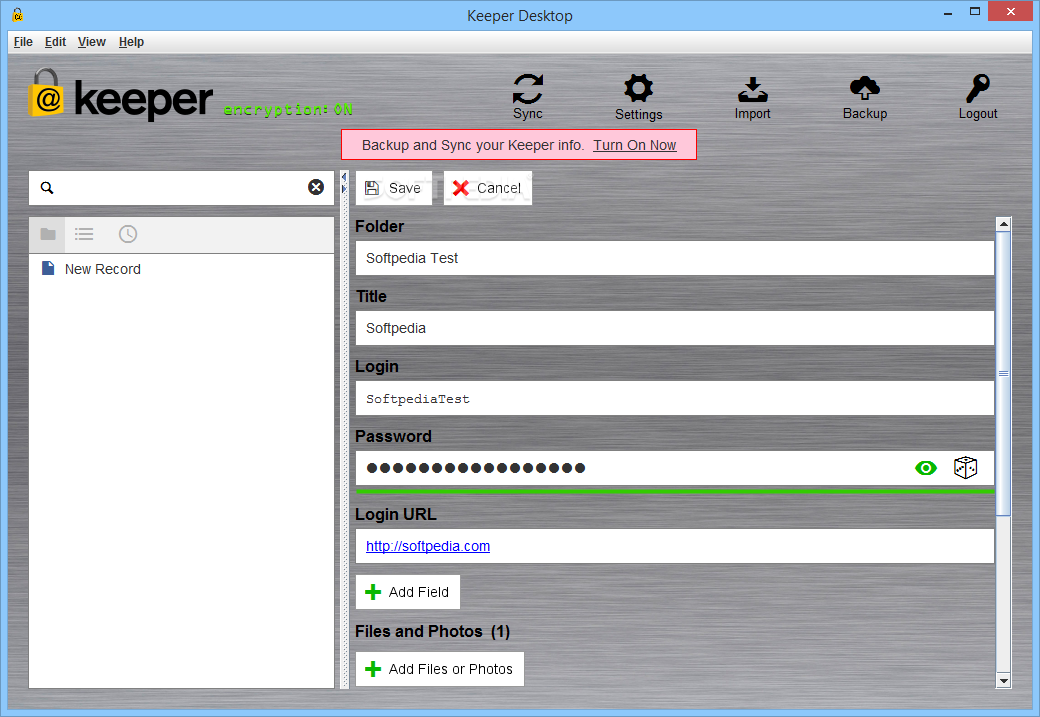Open the View menu
Screen dimensions: 1040x717
92,42
